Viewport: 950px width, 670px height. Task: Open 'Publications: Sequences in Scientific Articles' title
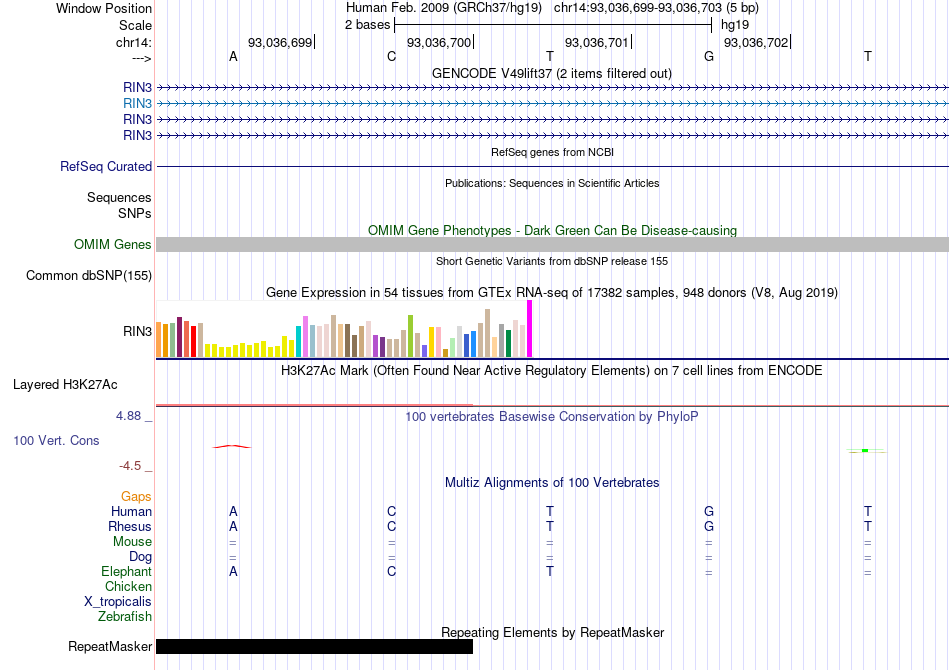coord(552,183)
